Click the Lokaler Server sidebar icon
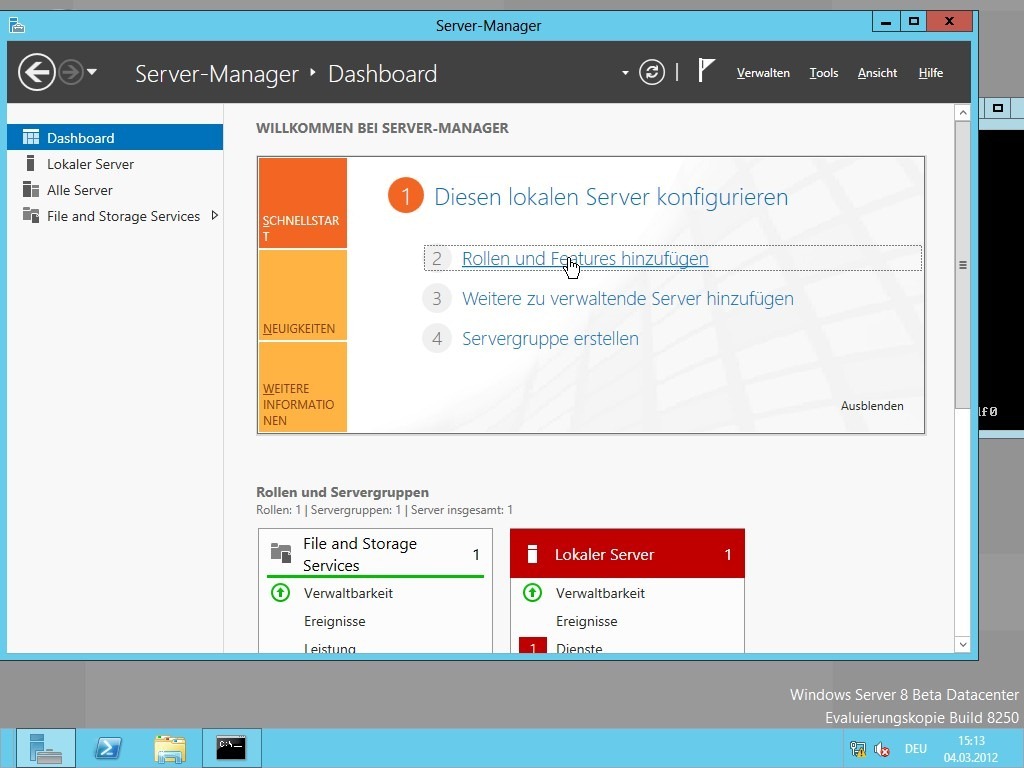The width and height of the screenshot is (1024, 768). [30, 163]
